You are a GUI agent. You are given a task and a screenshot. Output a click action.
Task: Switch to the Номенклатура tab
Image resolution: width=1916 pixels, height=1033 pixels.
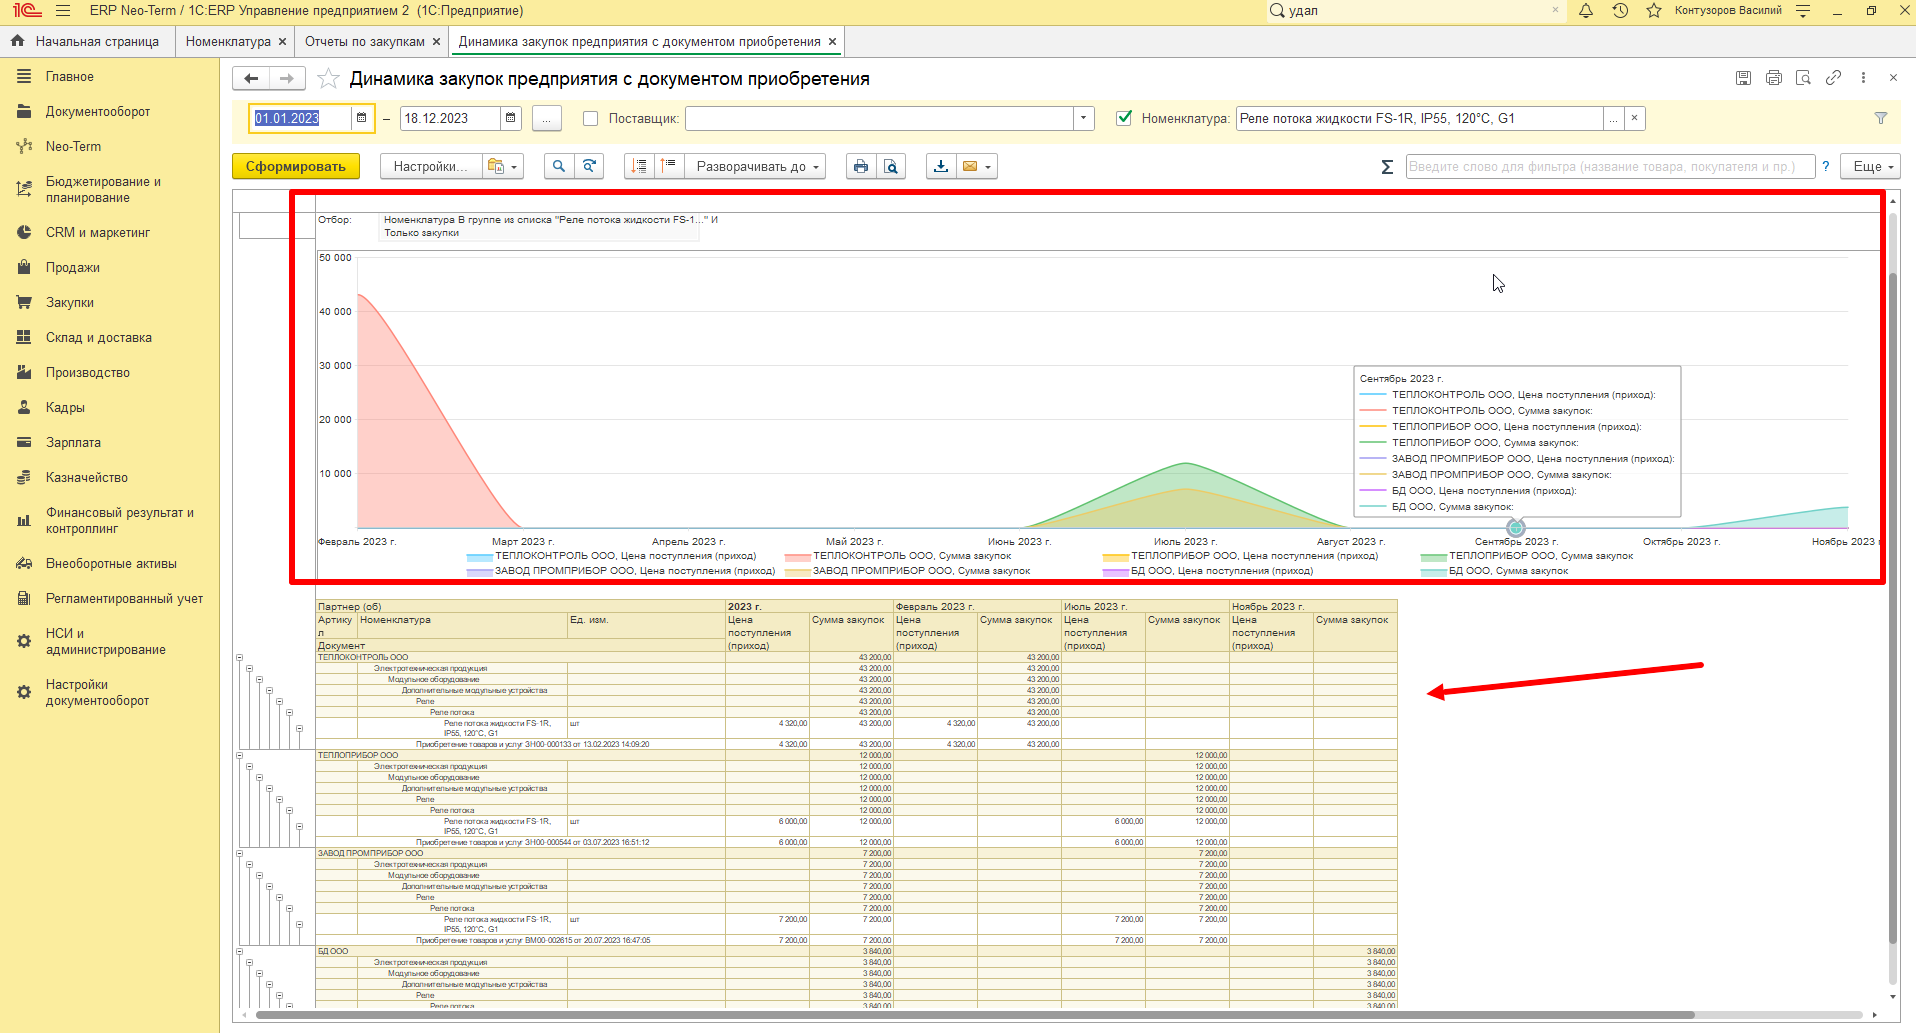pyautogui.click(x=228, y=42)
